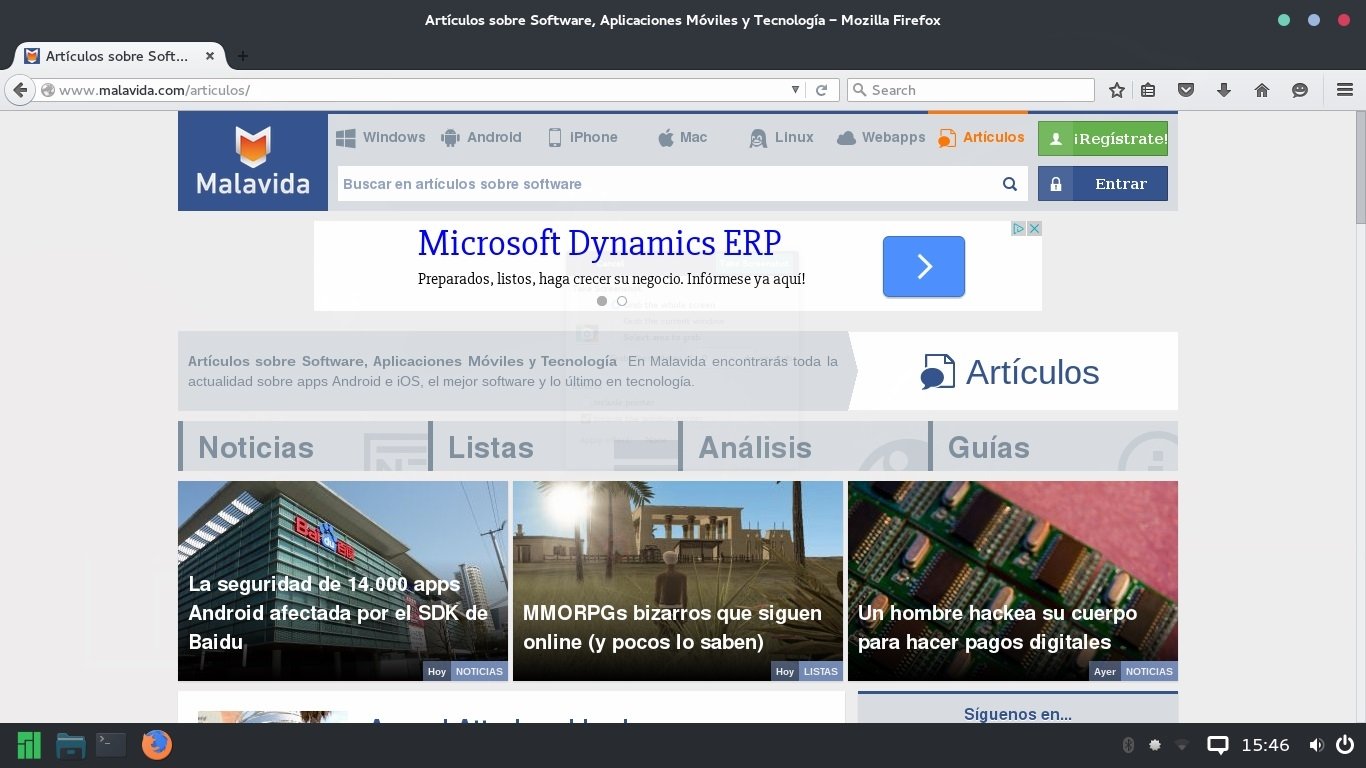Image resolution: width=1366 pixels, height=768 pixels.
Task: Open the Windows section
Action: click(381, 138)
